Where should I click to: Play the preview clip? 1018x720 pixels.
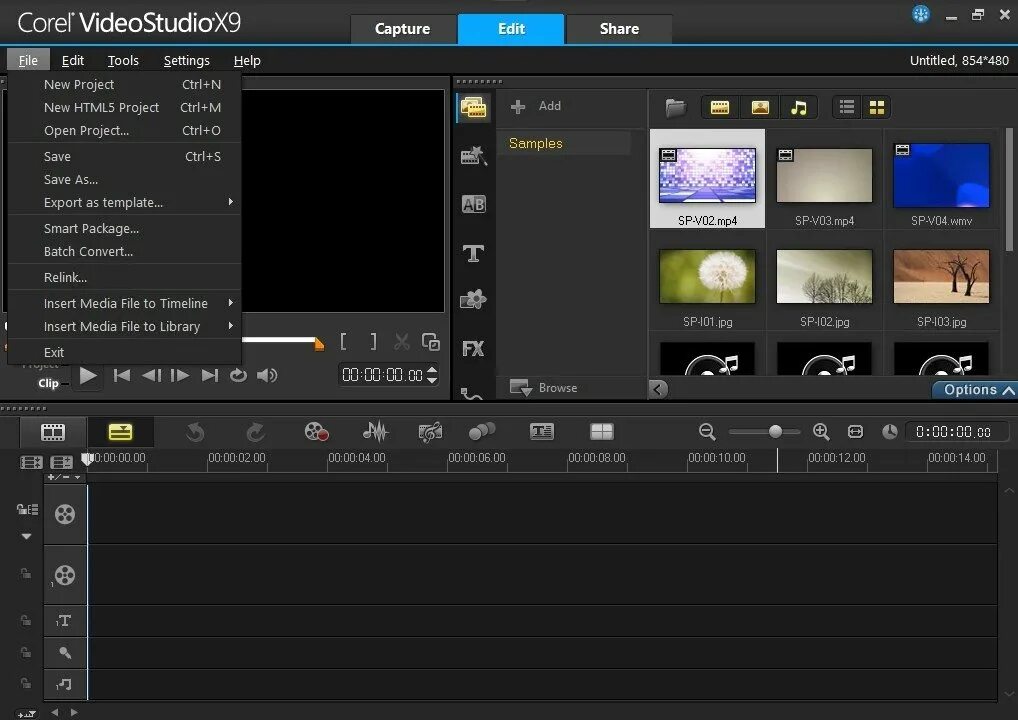[88, 375]
